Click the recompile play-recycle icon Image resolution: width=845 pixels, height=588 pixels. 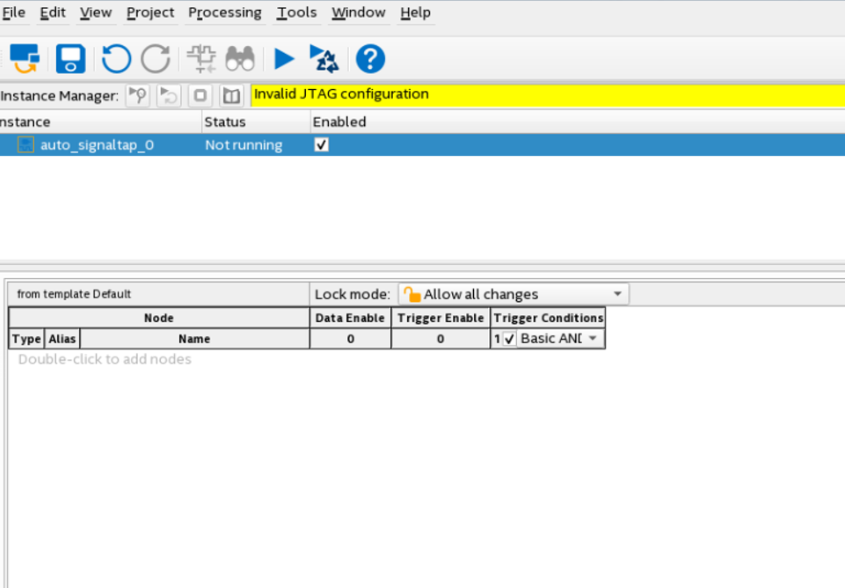pyautogui.click(x=324, y=59)
